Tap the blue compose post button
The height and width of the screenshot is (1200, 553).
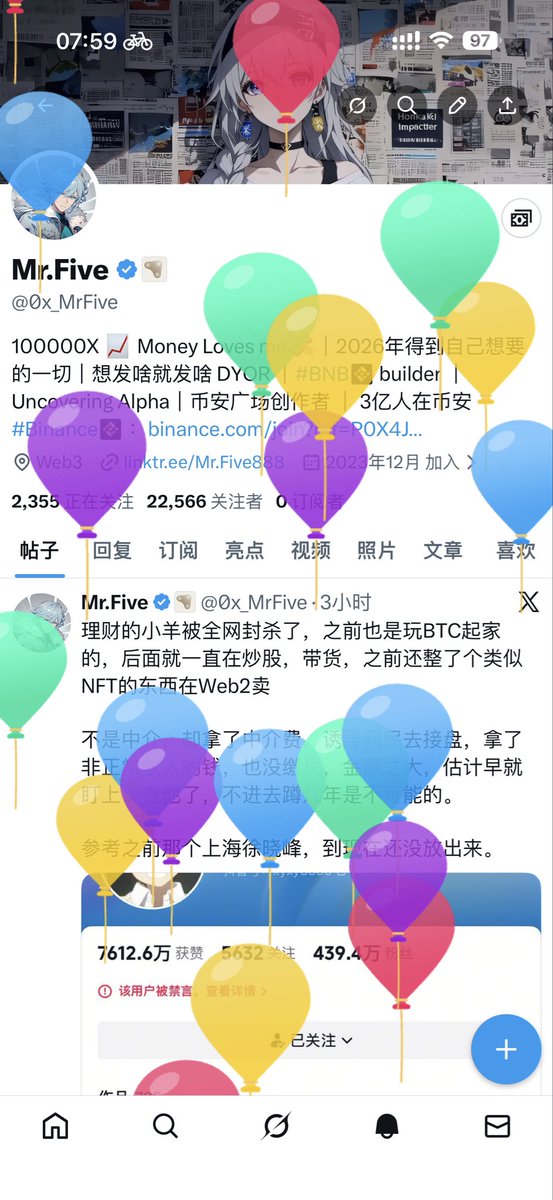click(506, 1049)
